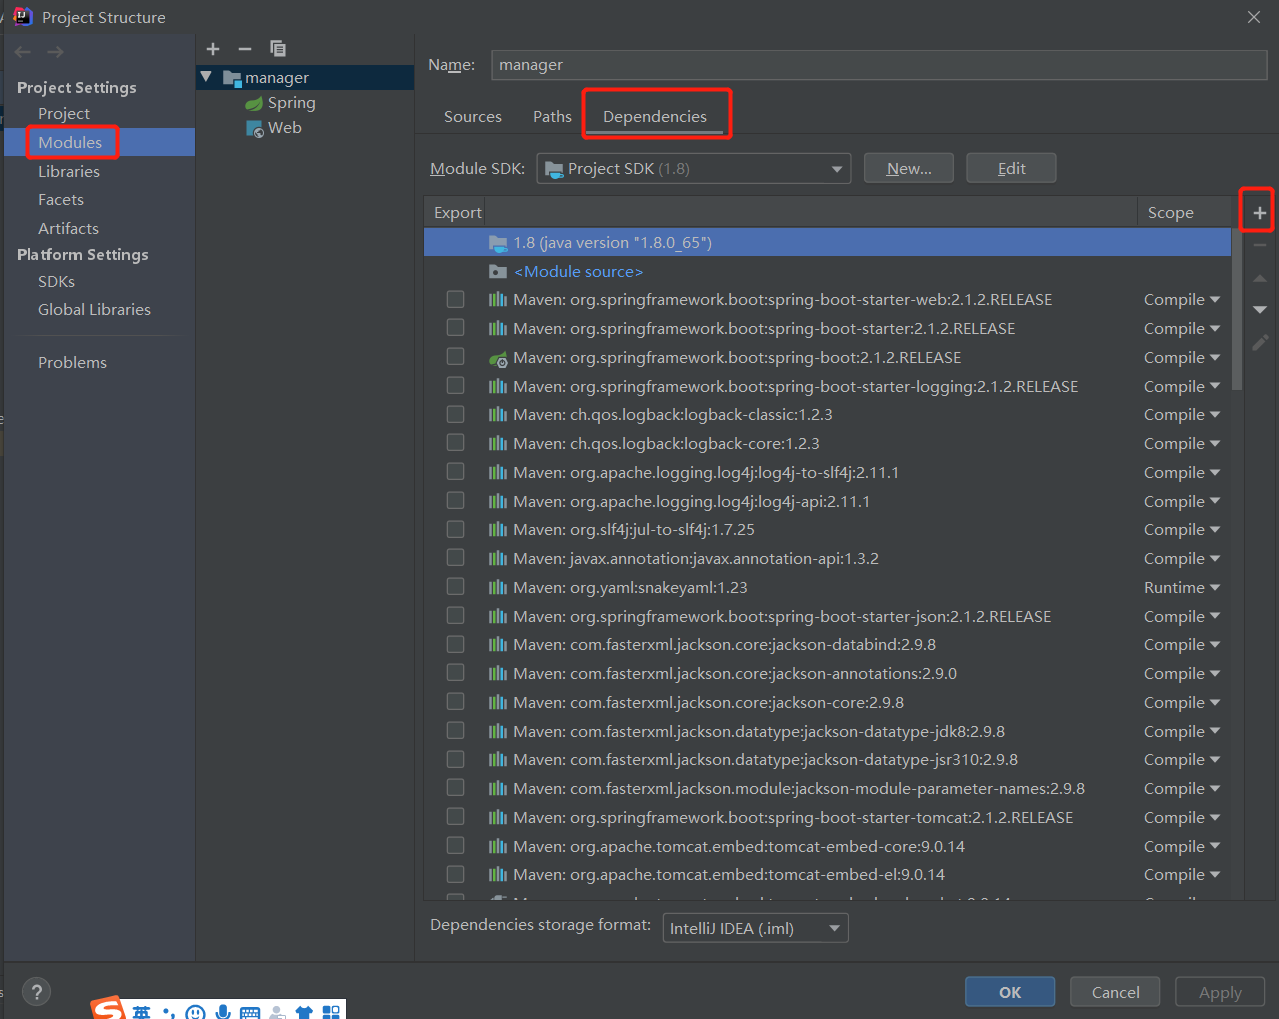Add a dependency with the plus icon

click(1260, 212)
